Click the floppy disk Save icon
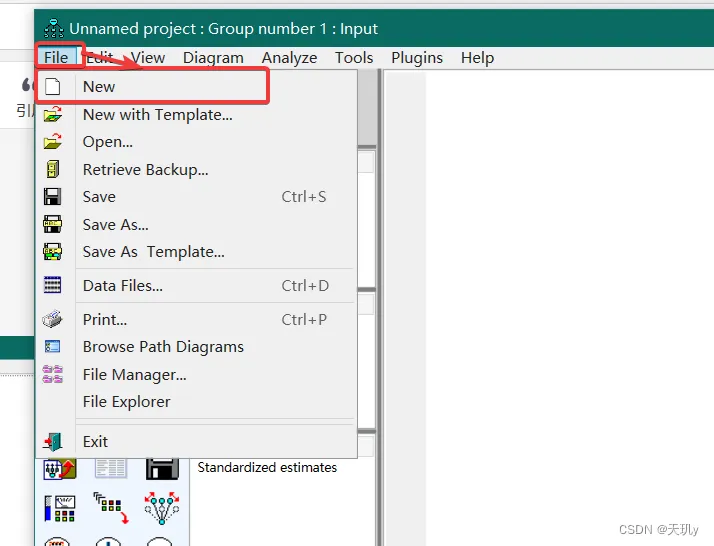714x546 pixels. point(52,197)
